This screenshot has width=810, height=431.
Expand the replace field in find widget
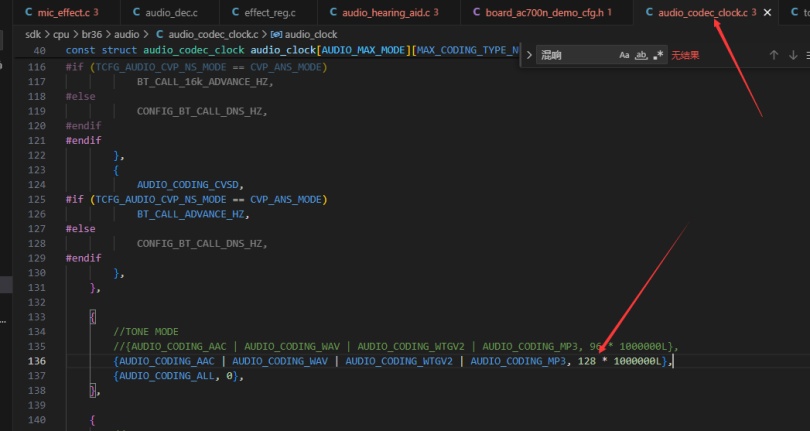click(x=529, y=55)
